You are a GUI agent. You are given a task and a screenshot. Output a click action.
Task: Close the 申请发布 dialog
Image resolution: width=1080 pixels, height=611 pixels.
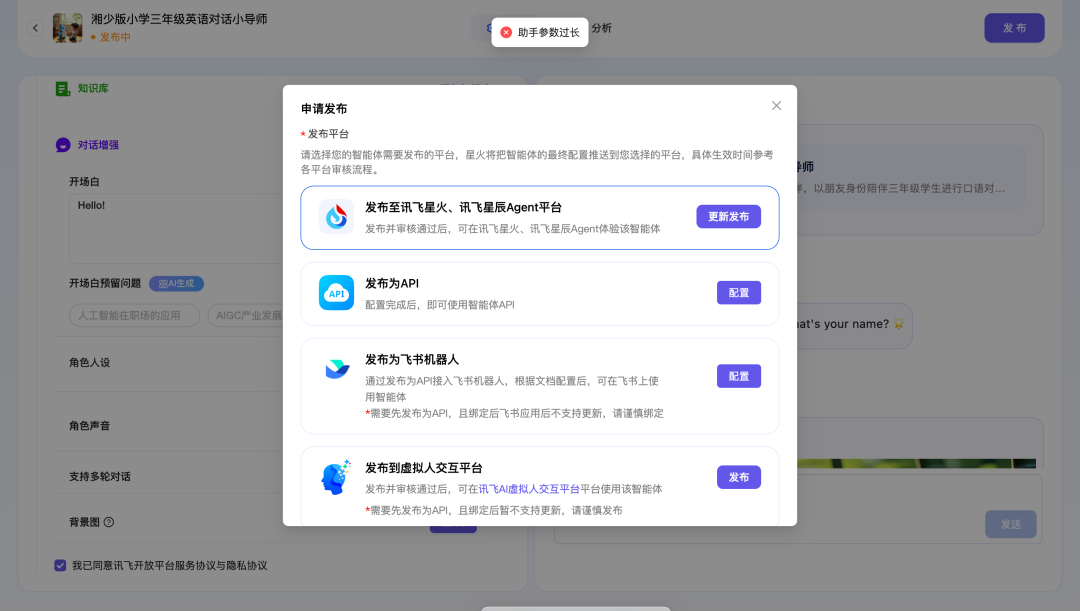(776, 105)
